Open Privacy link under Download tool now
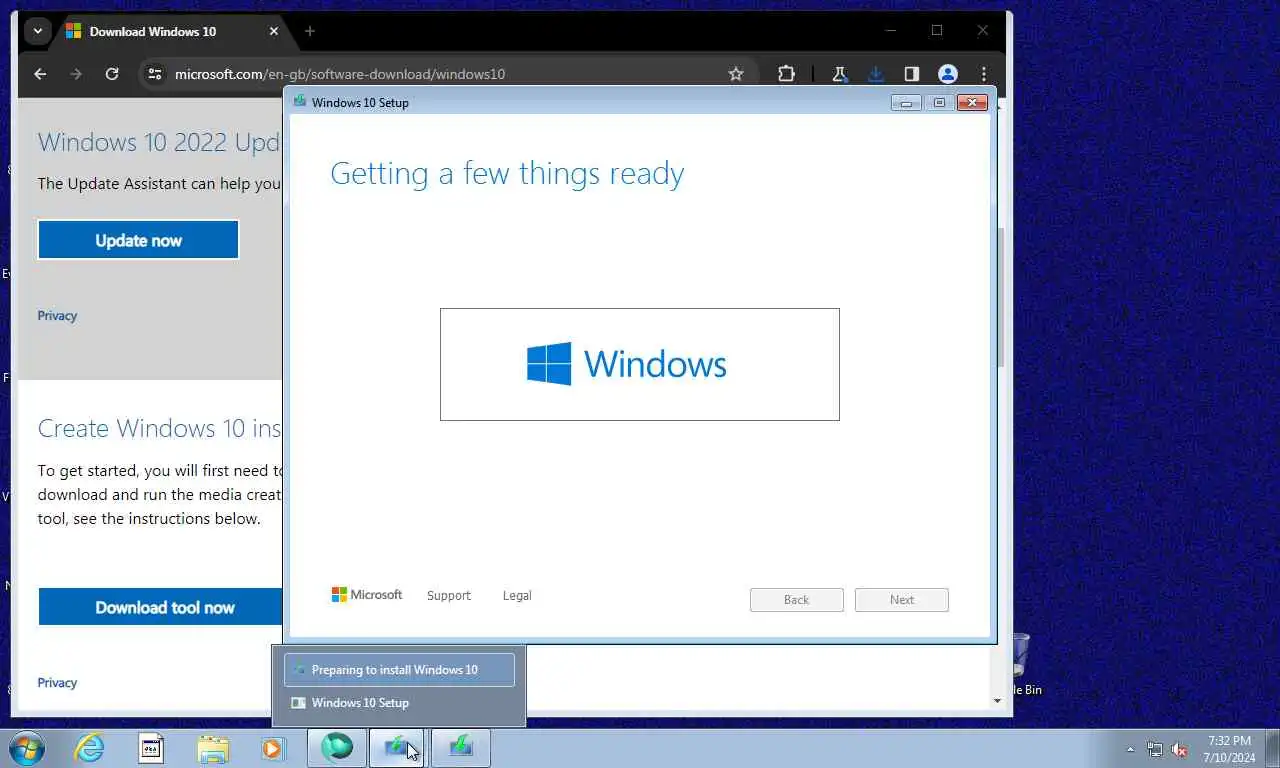This screenshot has height=768, width=1280. point(57,682)
